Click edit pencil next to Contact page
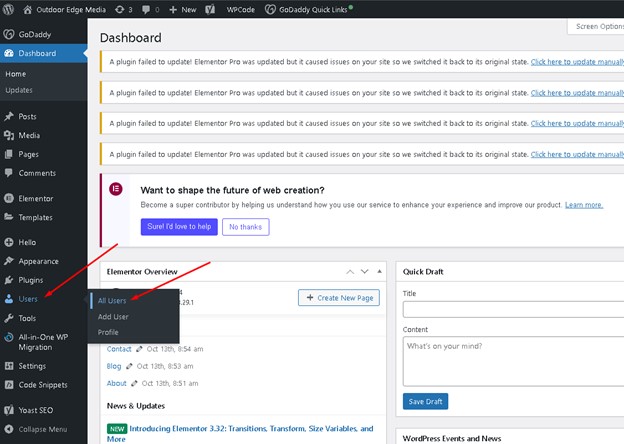The height and width of the screenshot is (444, 624). click(140, 349)
